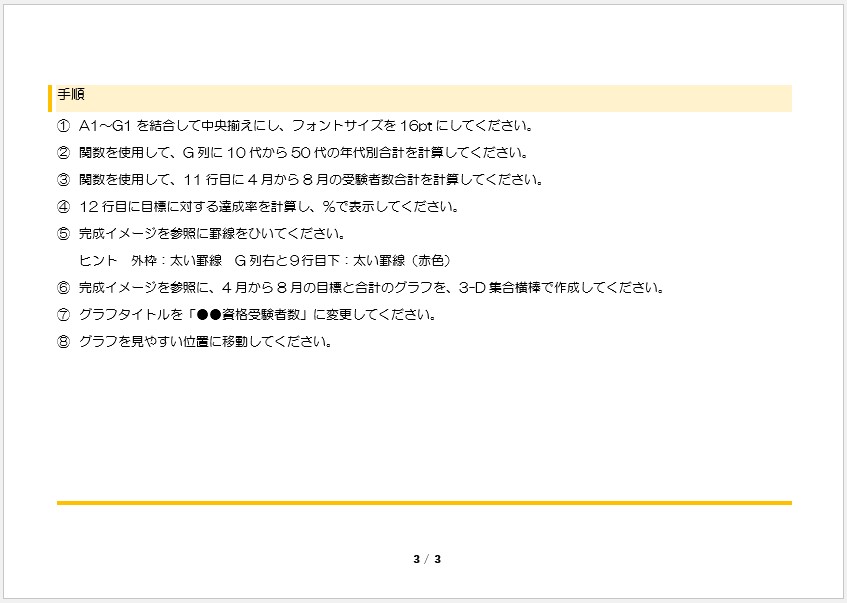Viewport: 847px width, 603px height.
Task: Click the step about moving the graph
Action: (204, 342)
